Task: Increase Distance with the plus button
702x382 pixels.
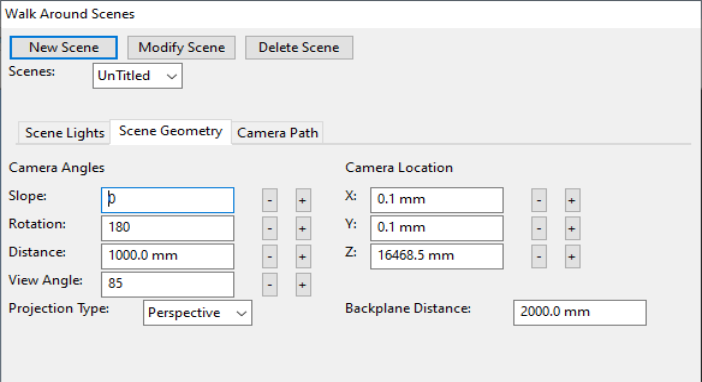Action: [303, 257]
